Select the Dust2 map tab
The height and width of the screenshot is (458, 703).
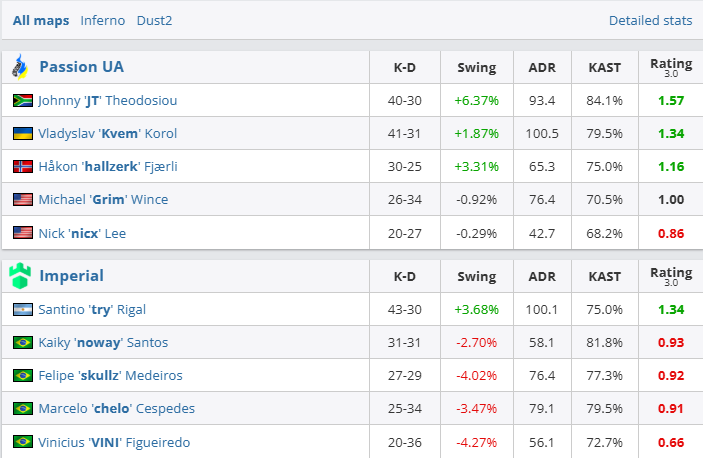click(154, 20)
